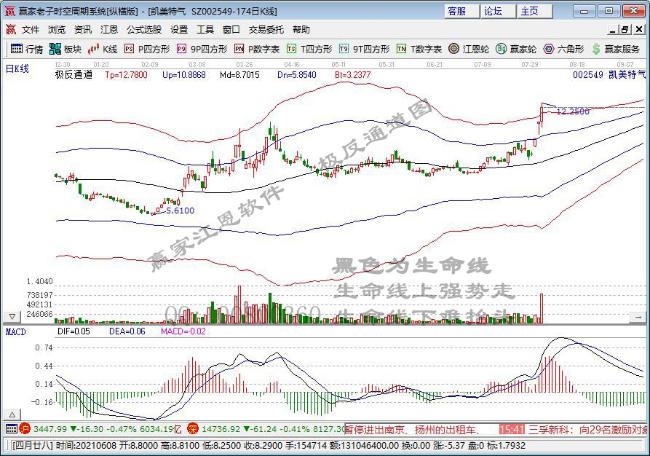Image resolution: width=650 pixels, height=456 pixels.
Task: Restore the inner chart window
Action: coord(625,29)
